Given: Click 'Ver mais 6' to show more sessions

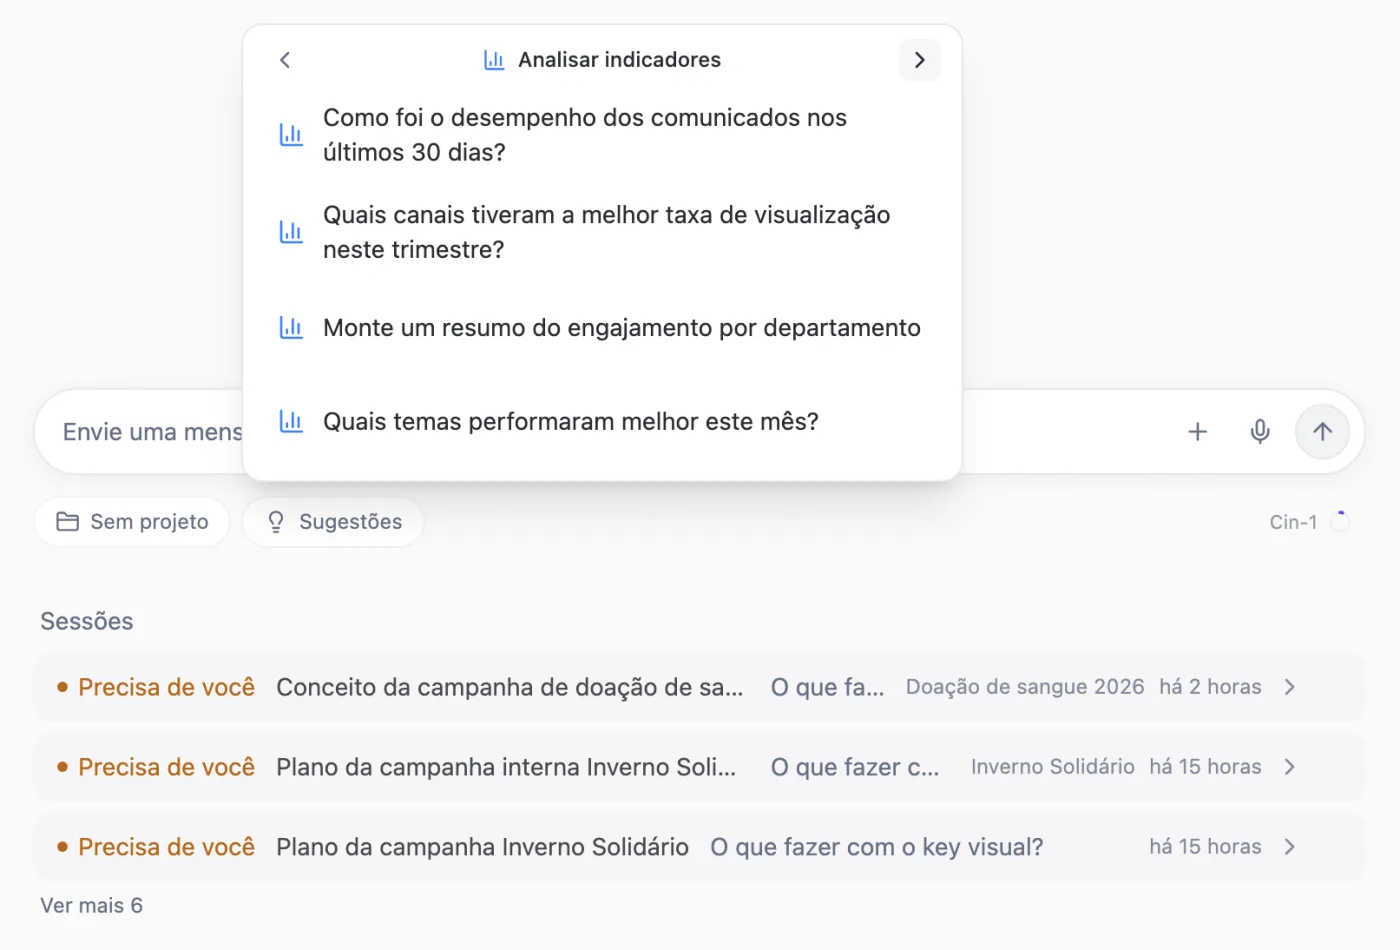Looking at the screenshot, I should tap(92, 906).
